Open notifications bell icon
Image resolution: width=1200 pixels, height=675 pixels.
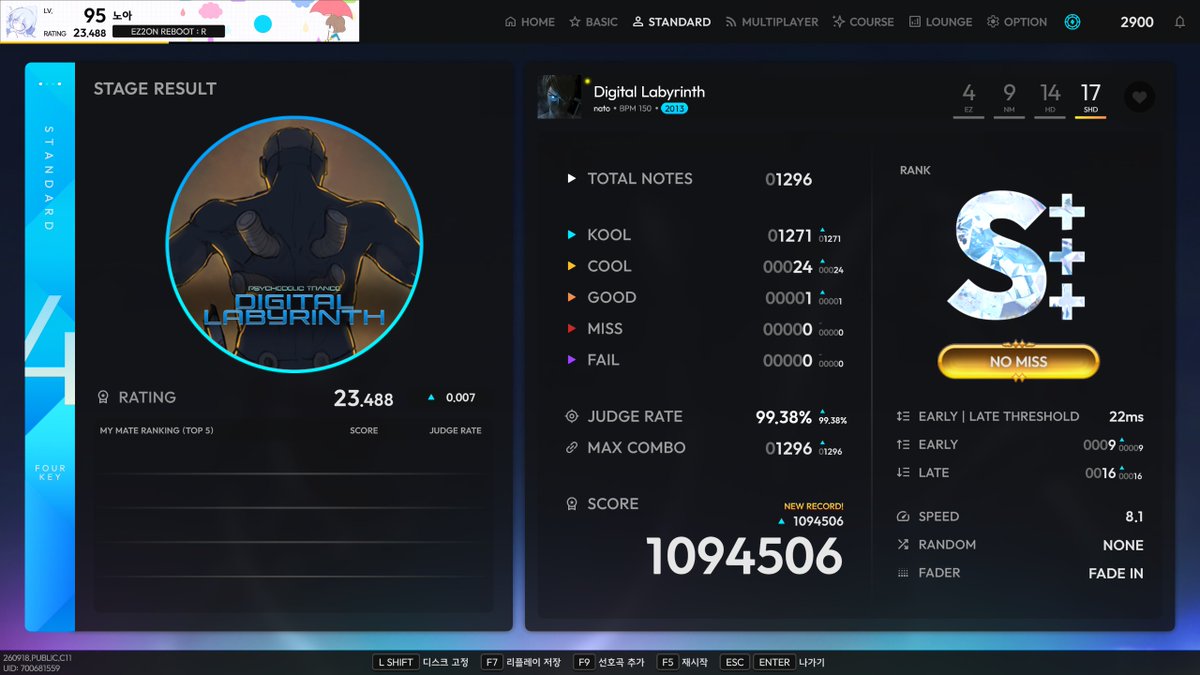1179,22
